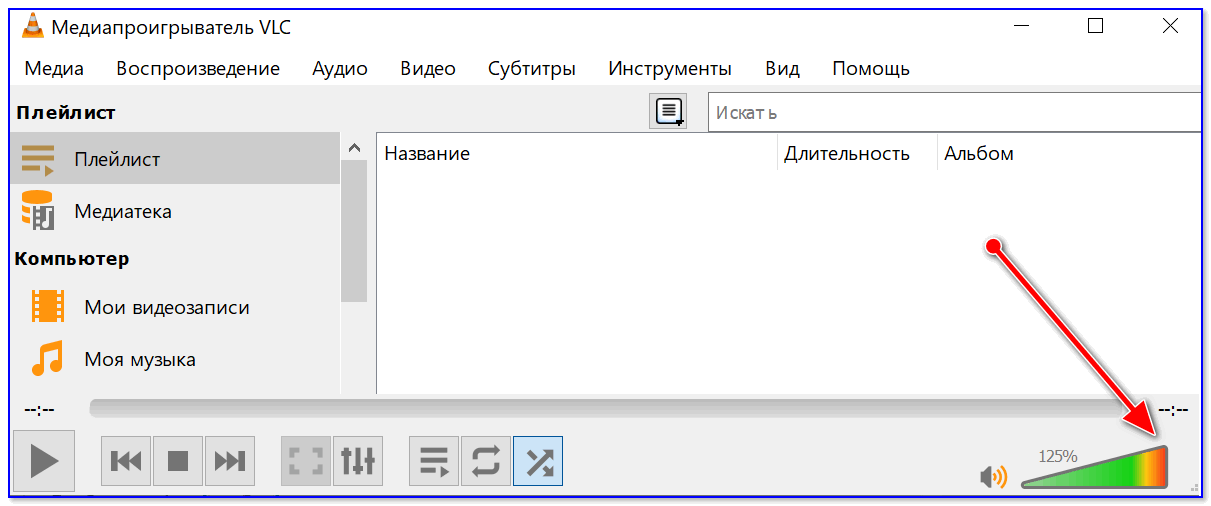
Task: Click the film strip icon of Мои видеозаписи
Action: (47, 306)
